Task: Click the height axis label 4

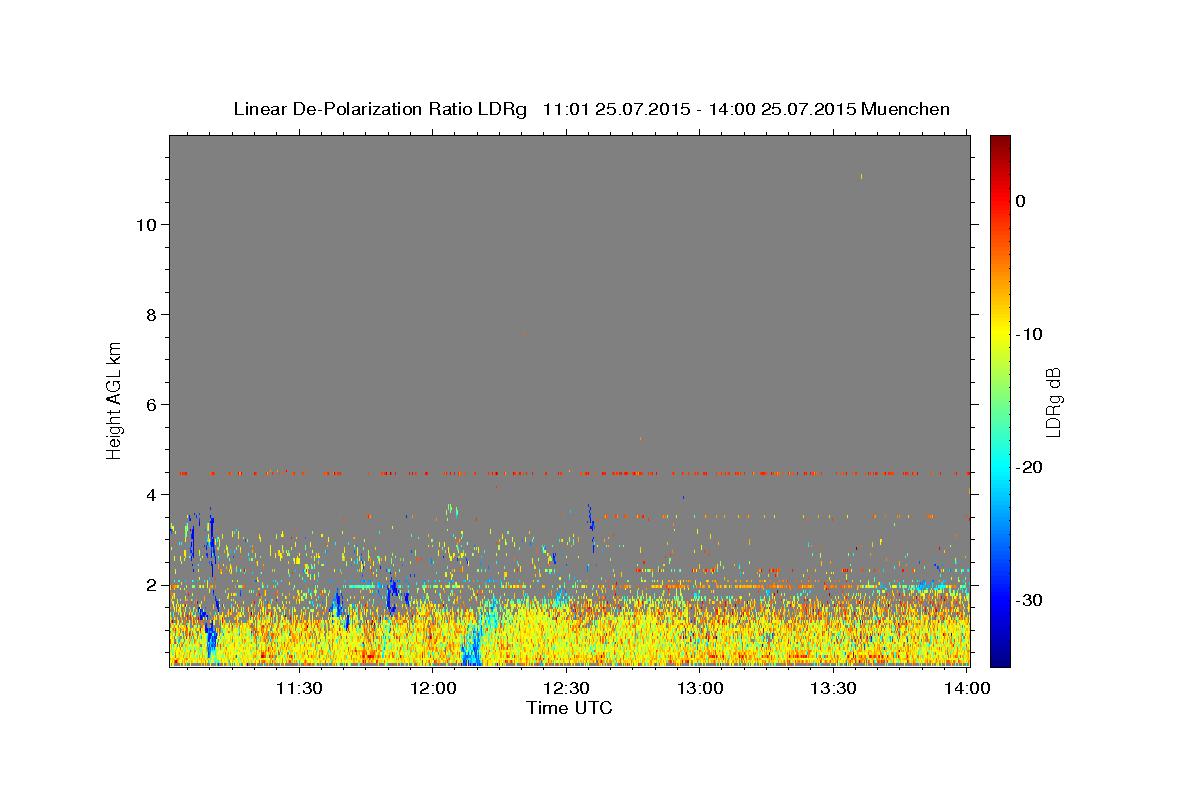Action: coord(149,495)
